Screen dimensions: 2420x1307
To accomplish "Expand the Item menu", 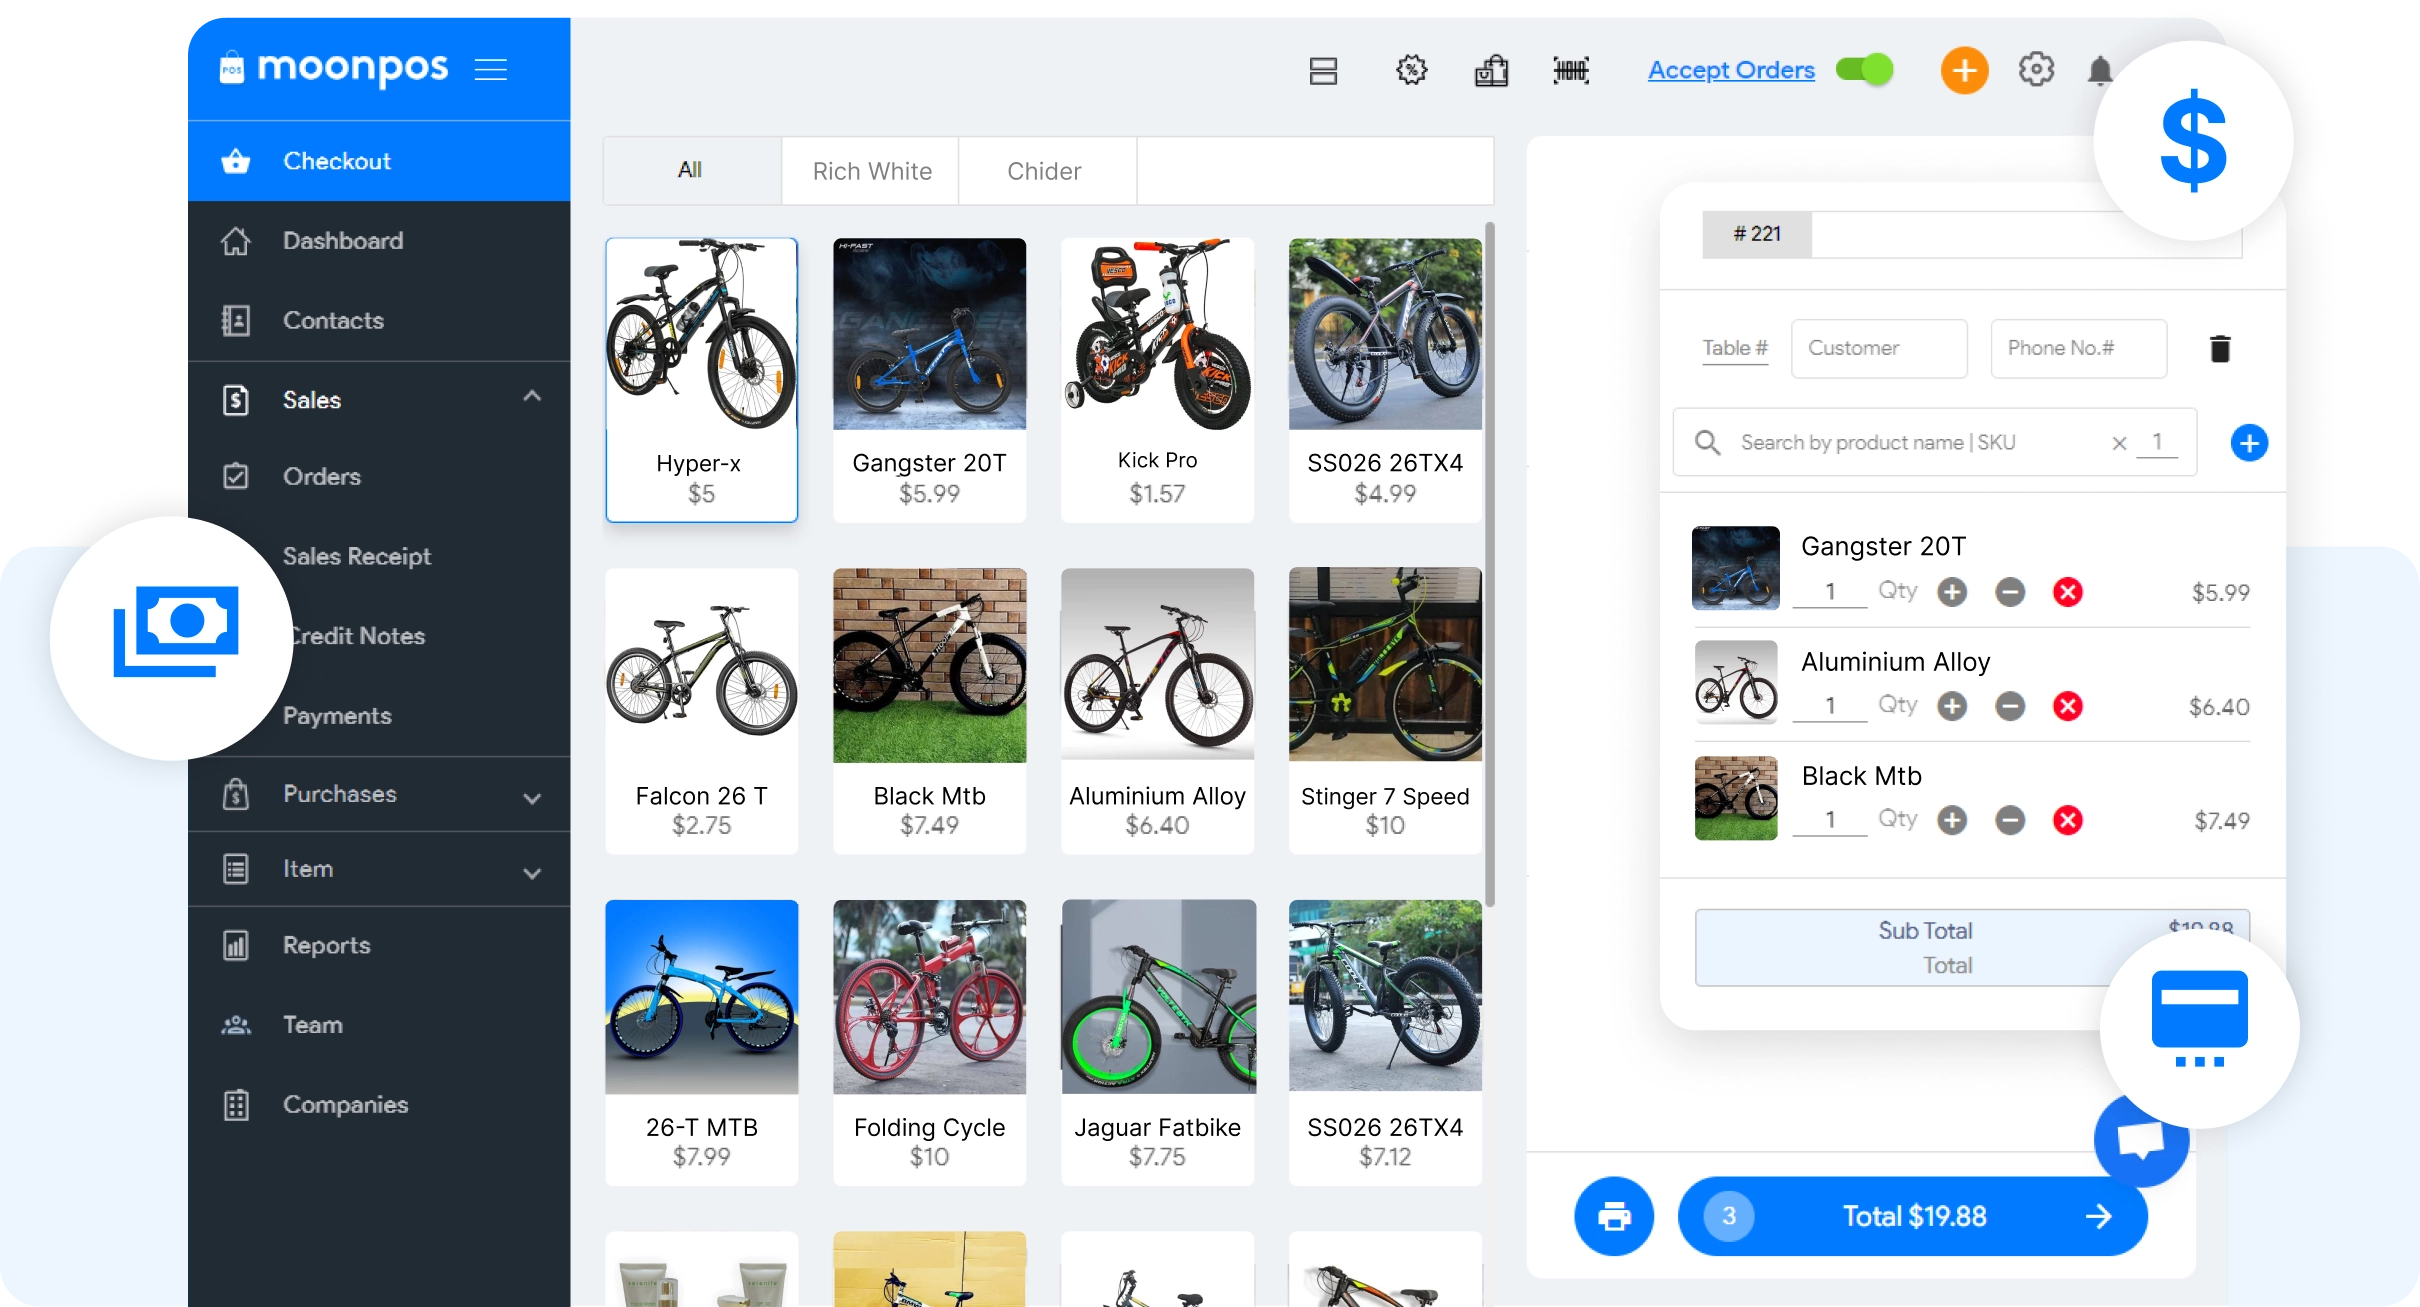I will click(532, 872).
